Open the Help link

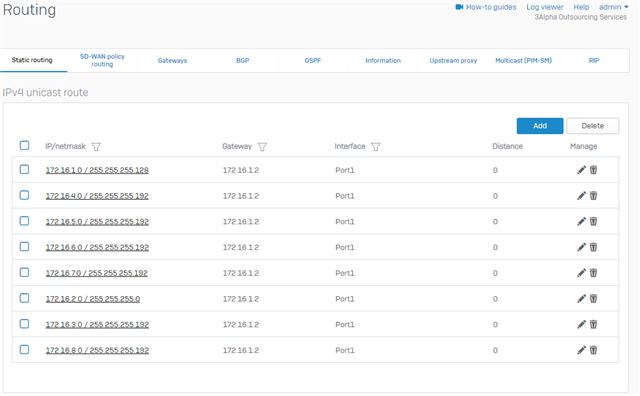tap(581, 7)
